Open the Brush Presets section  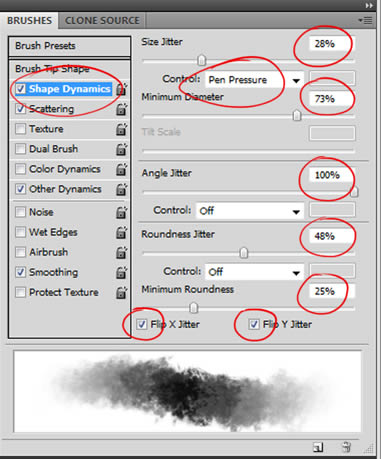(x=69, y=46)
